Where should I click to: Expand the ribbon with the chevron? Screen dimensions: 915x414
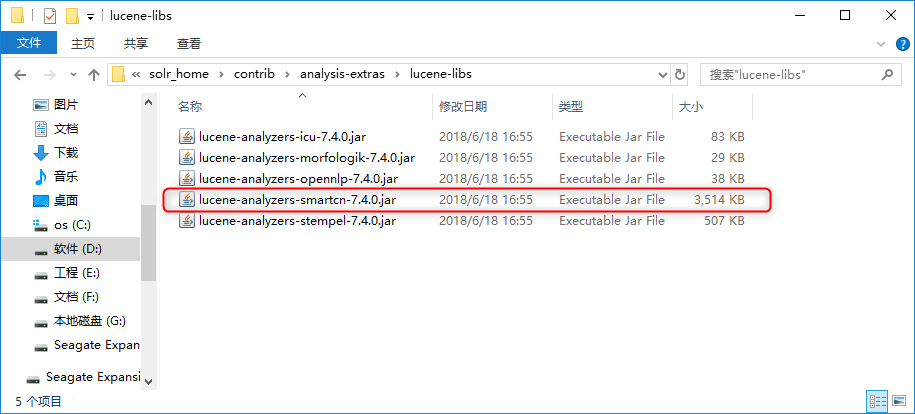(x=881, y=44)
